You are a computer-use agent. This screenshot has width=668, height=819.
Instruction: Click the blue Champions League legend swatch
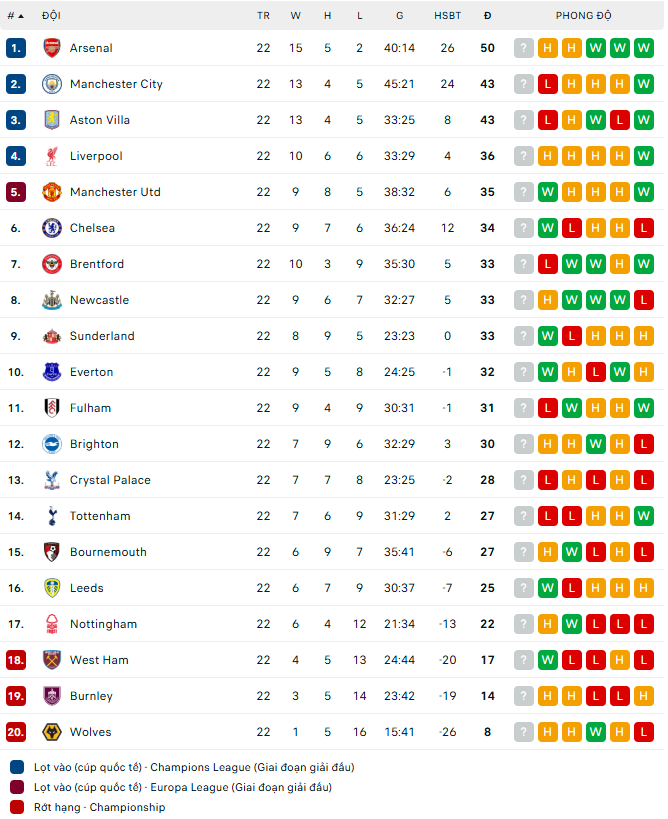[17, 767]
